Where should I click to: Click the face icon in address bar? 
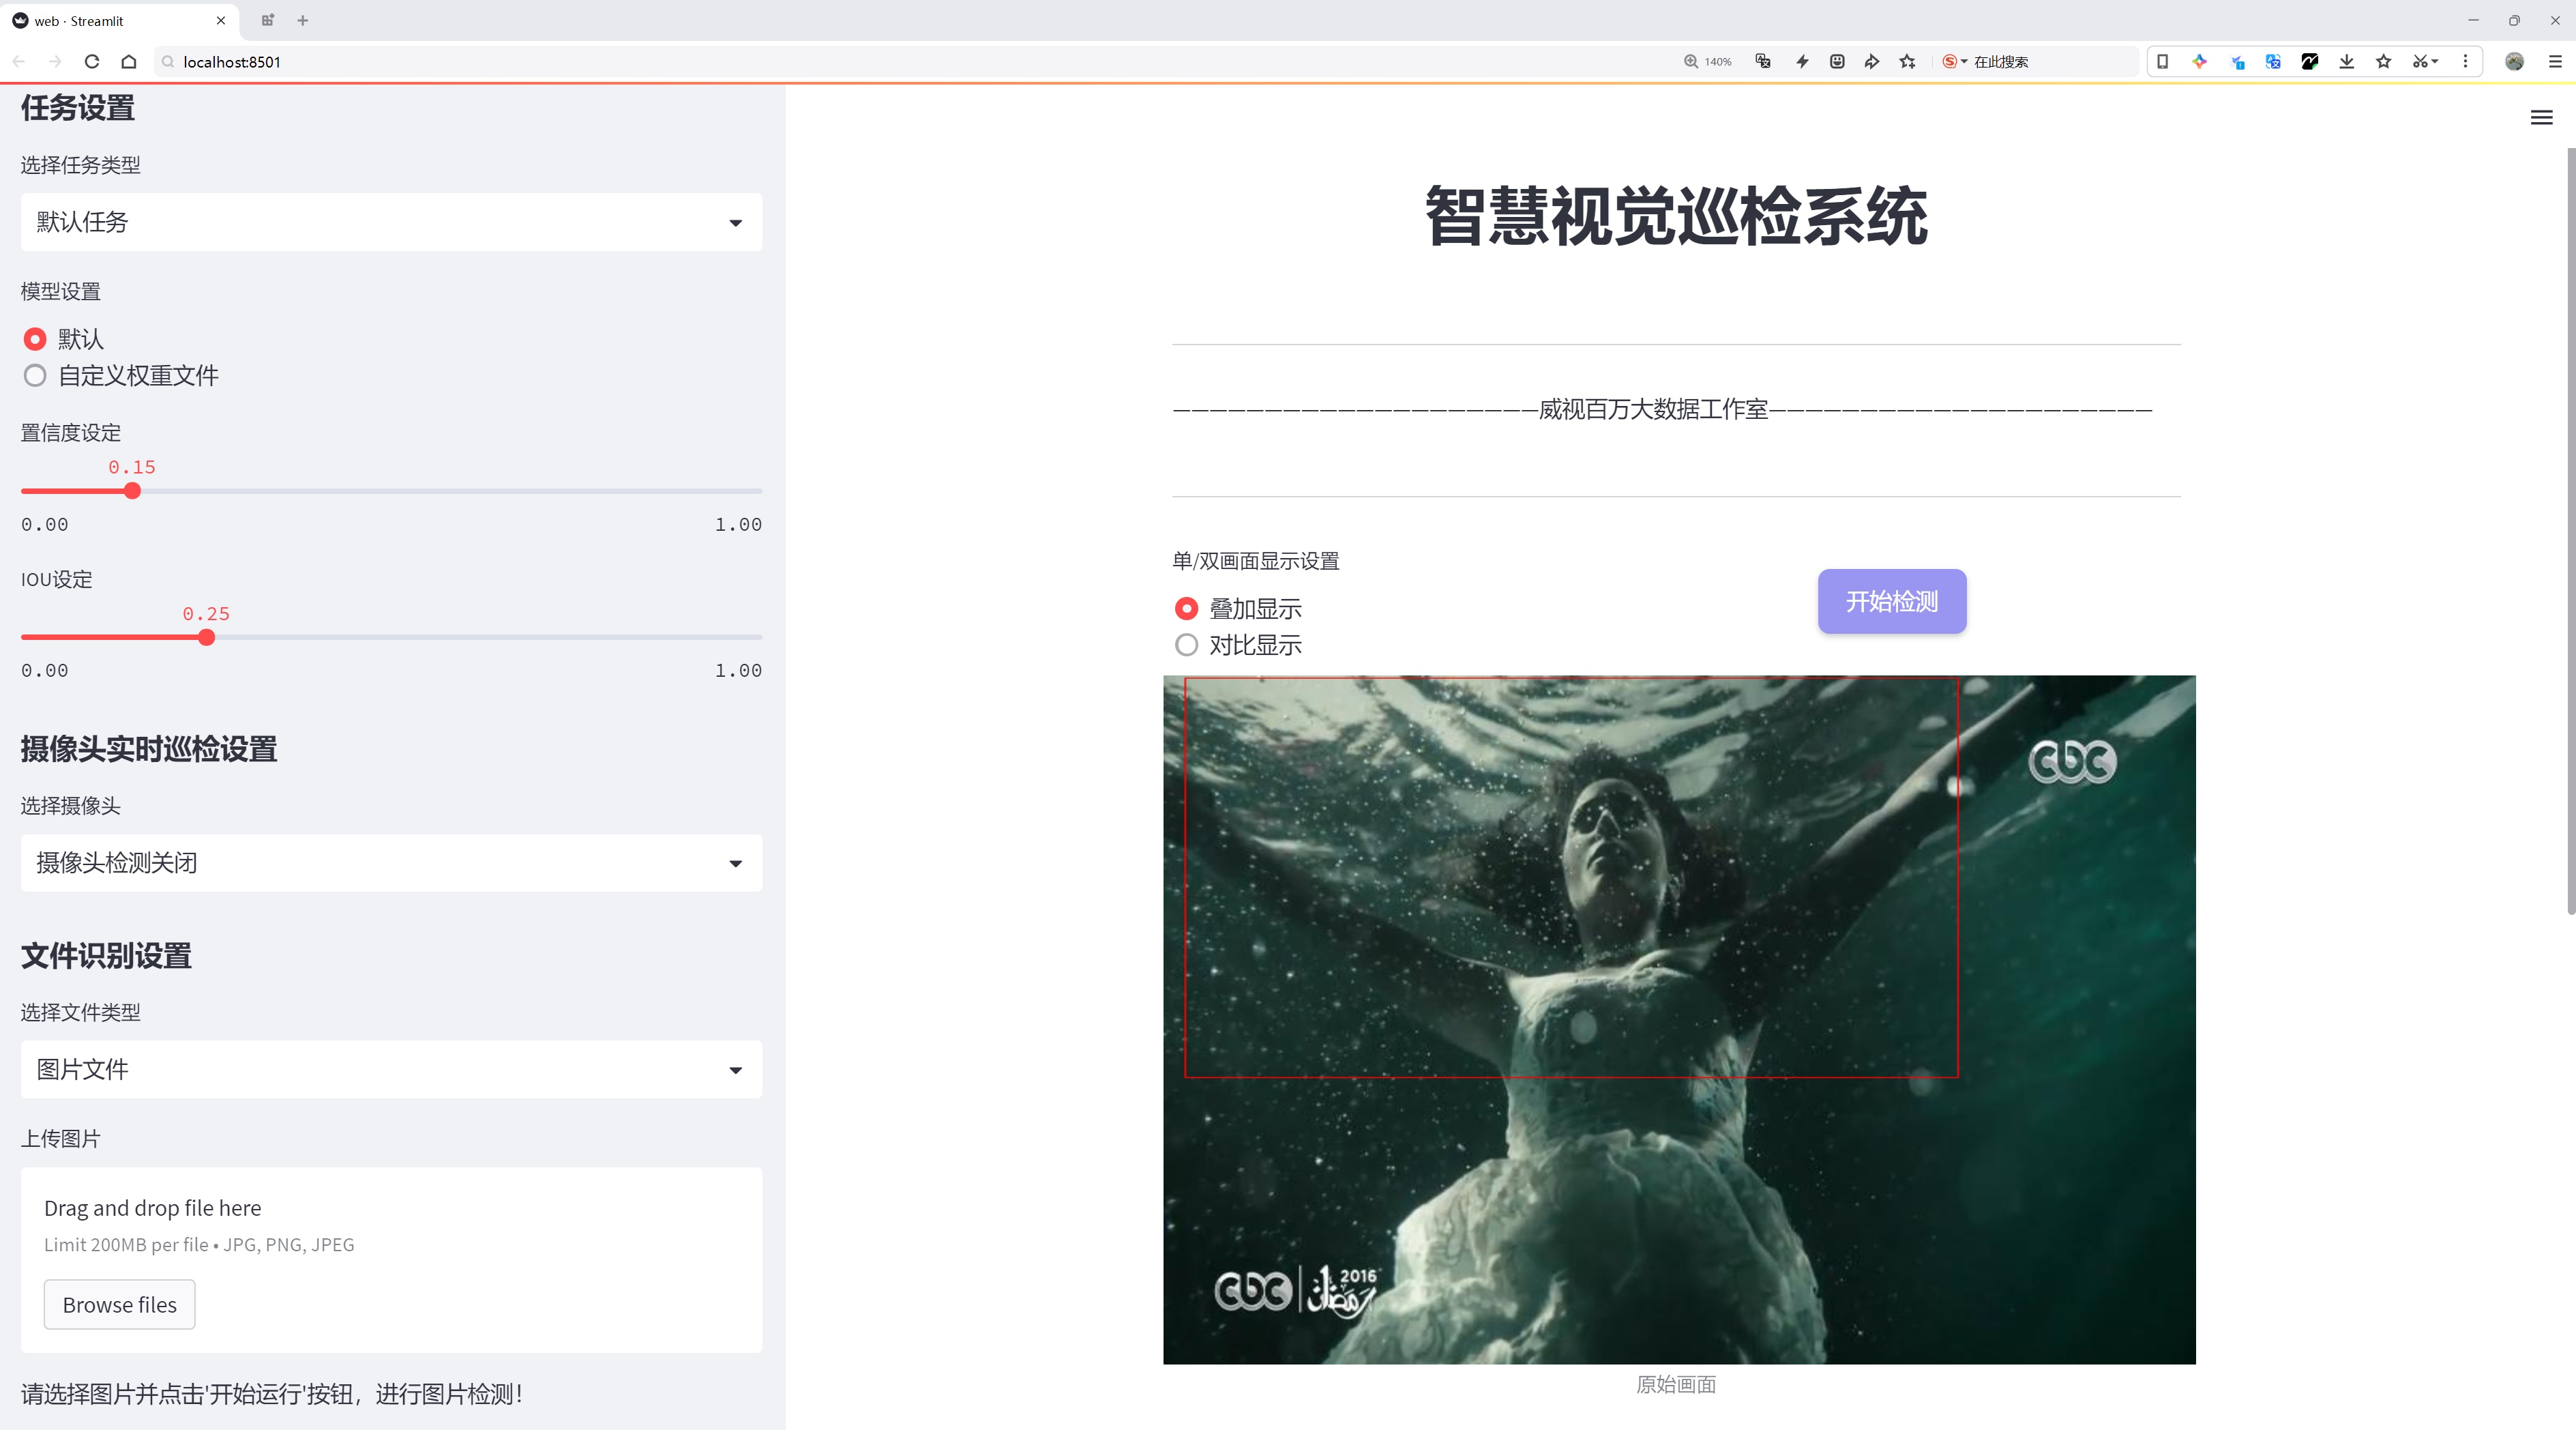coord(1837,62)
